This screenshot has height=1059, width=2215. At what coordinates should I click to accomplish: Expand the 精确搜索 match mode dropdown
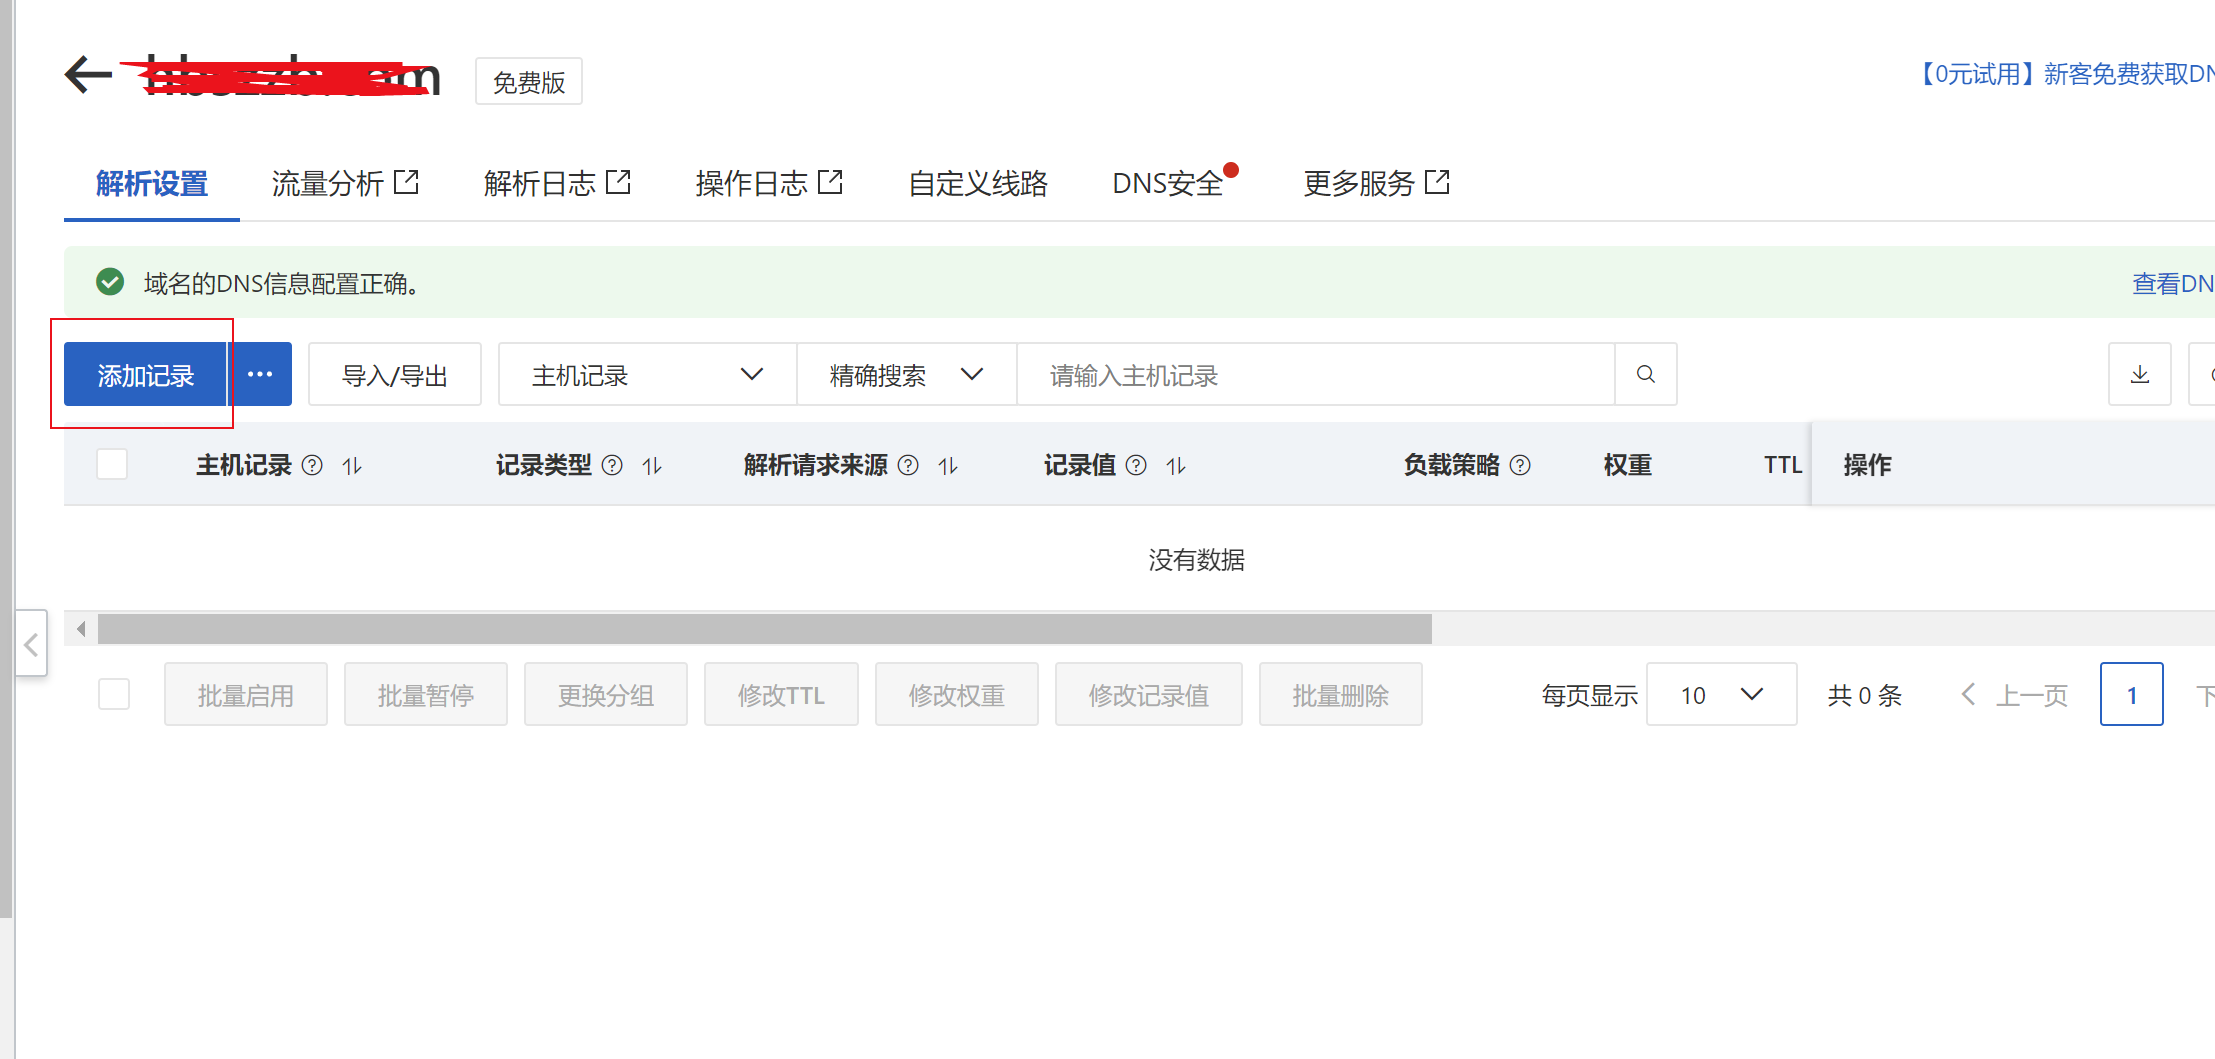click(x=906, y=375)
